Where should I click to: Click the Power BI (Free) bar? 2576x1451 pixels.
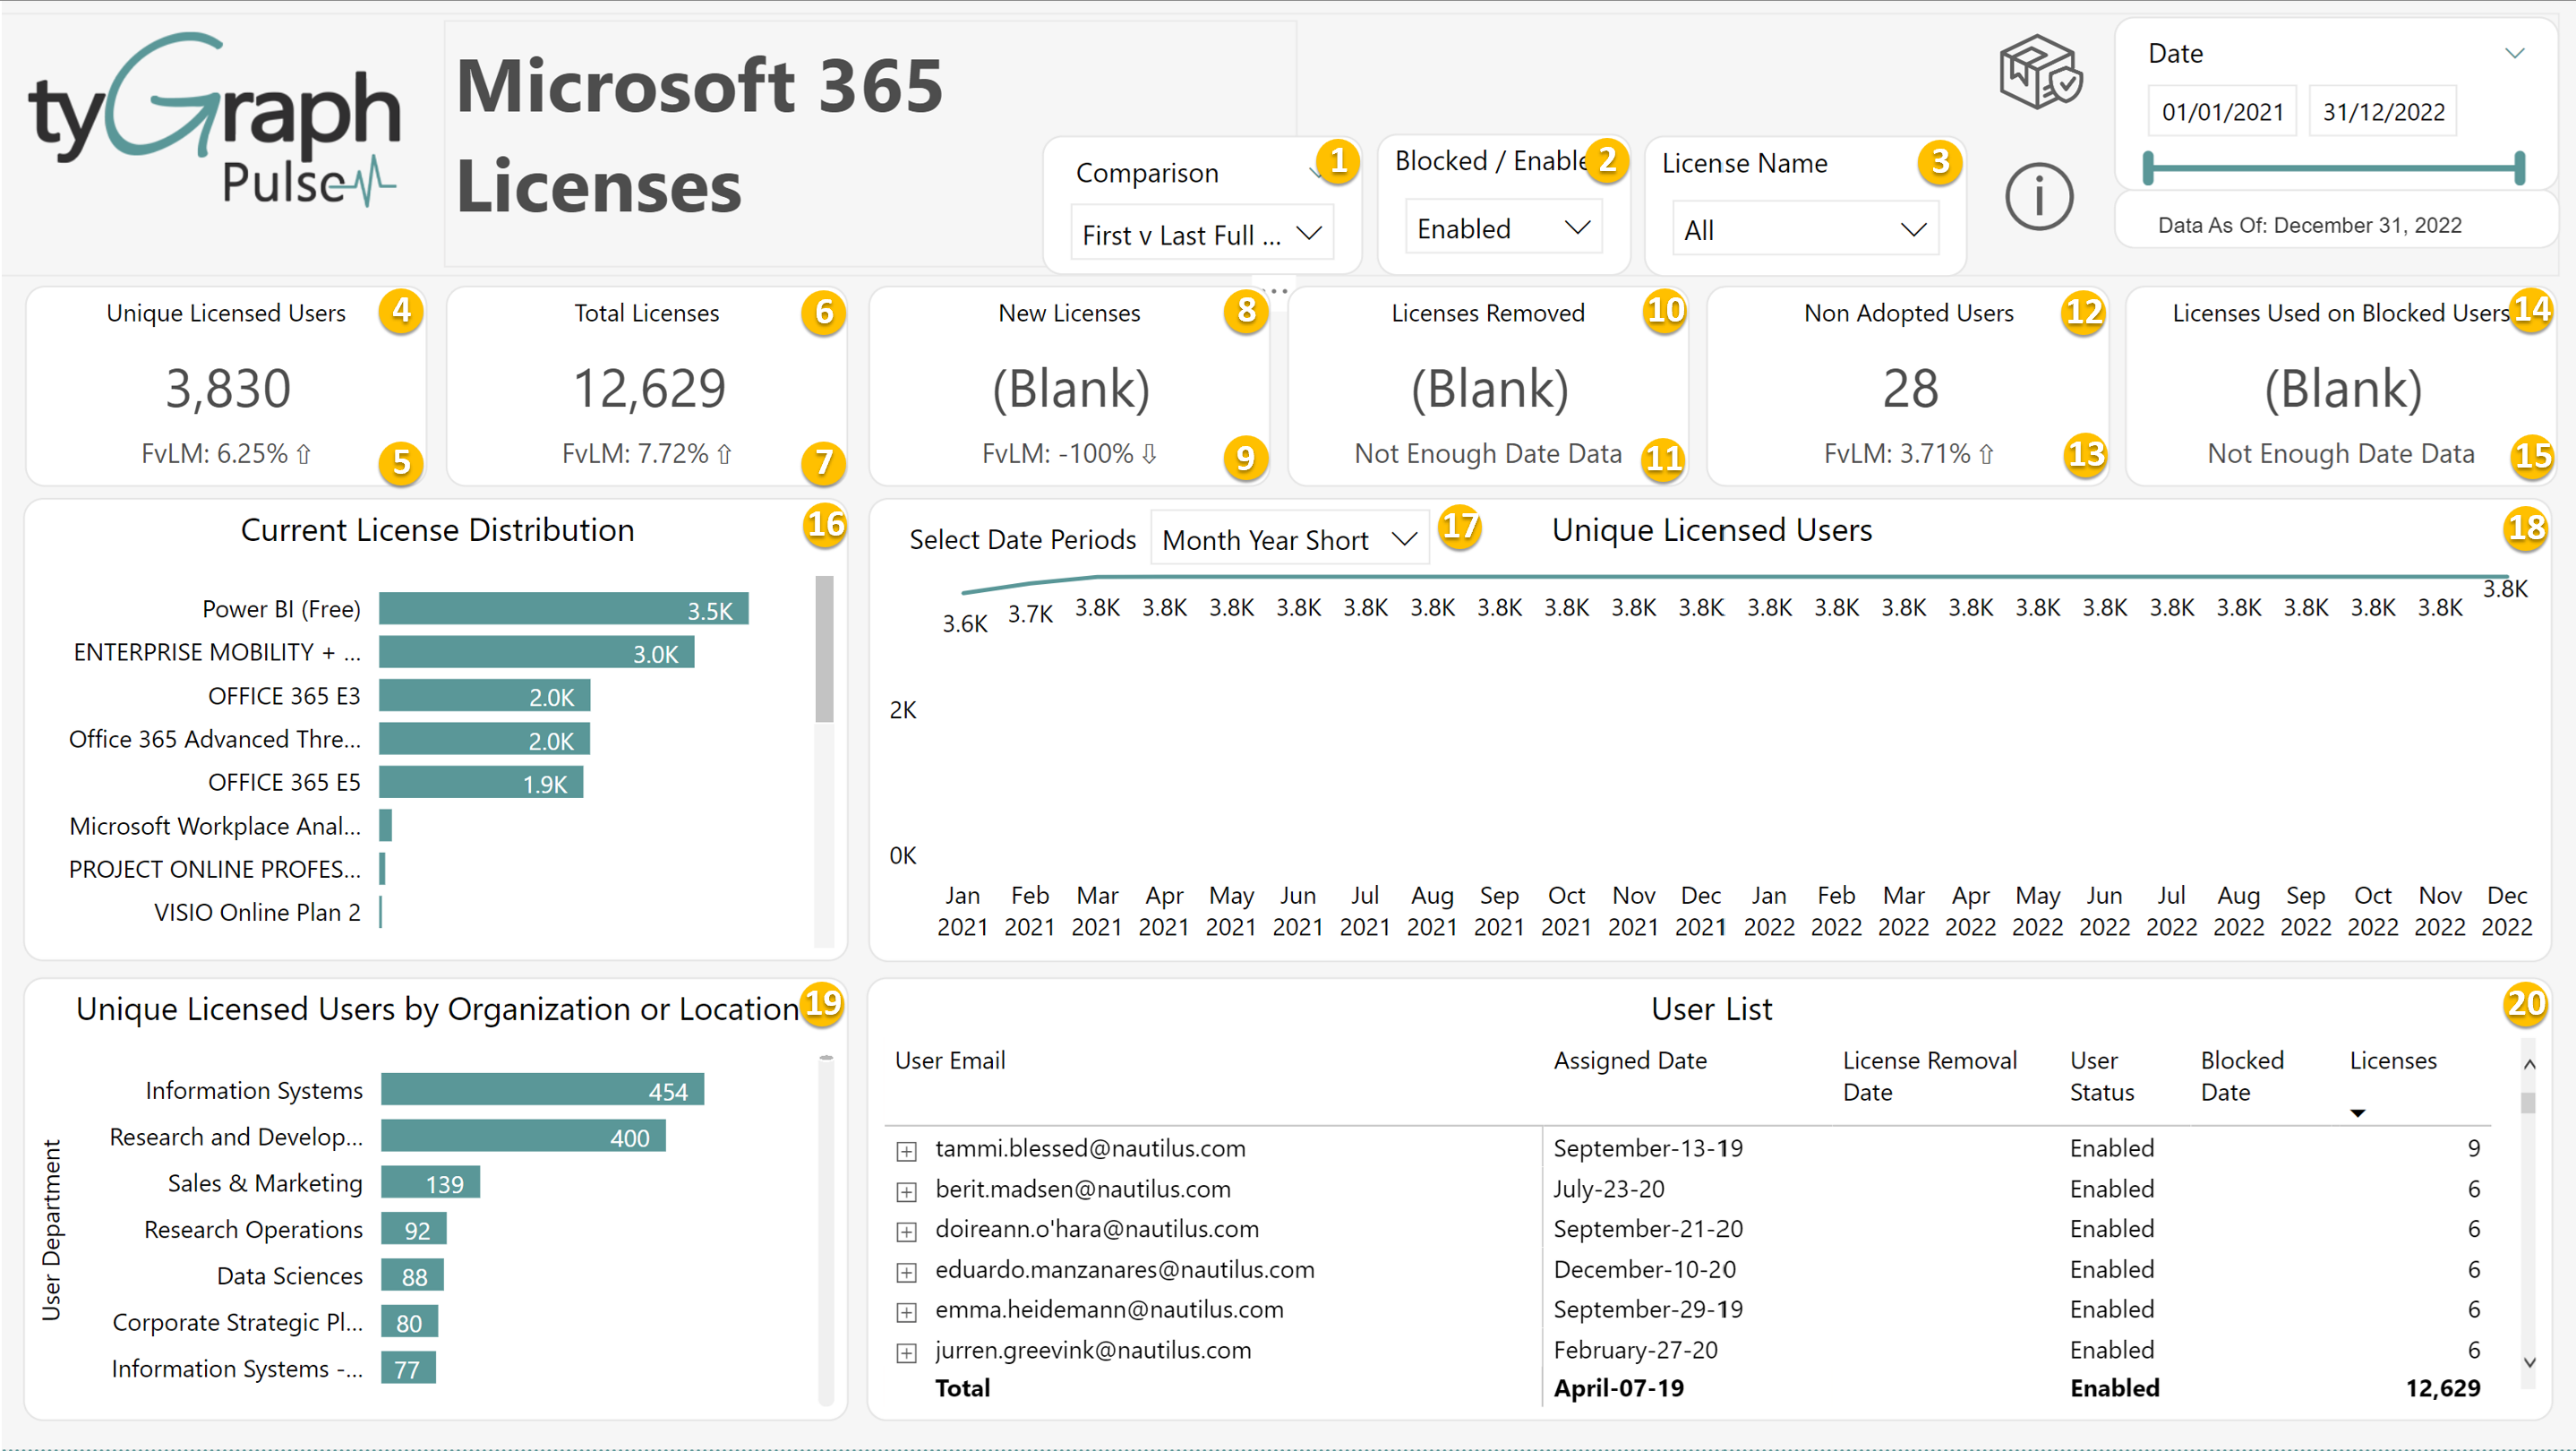point(563,609)
